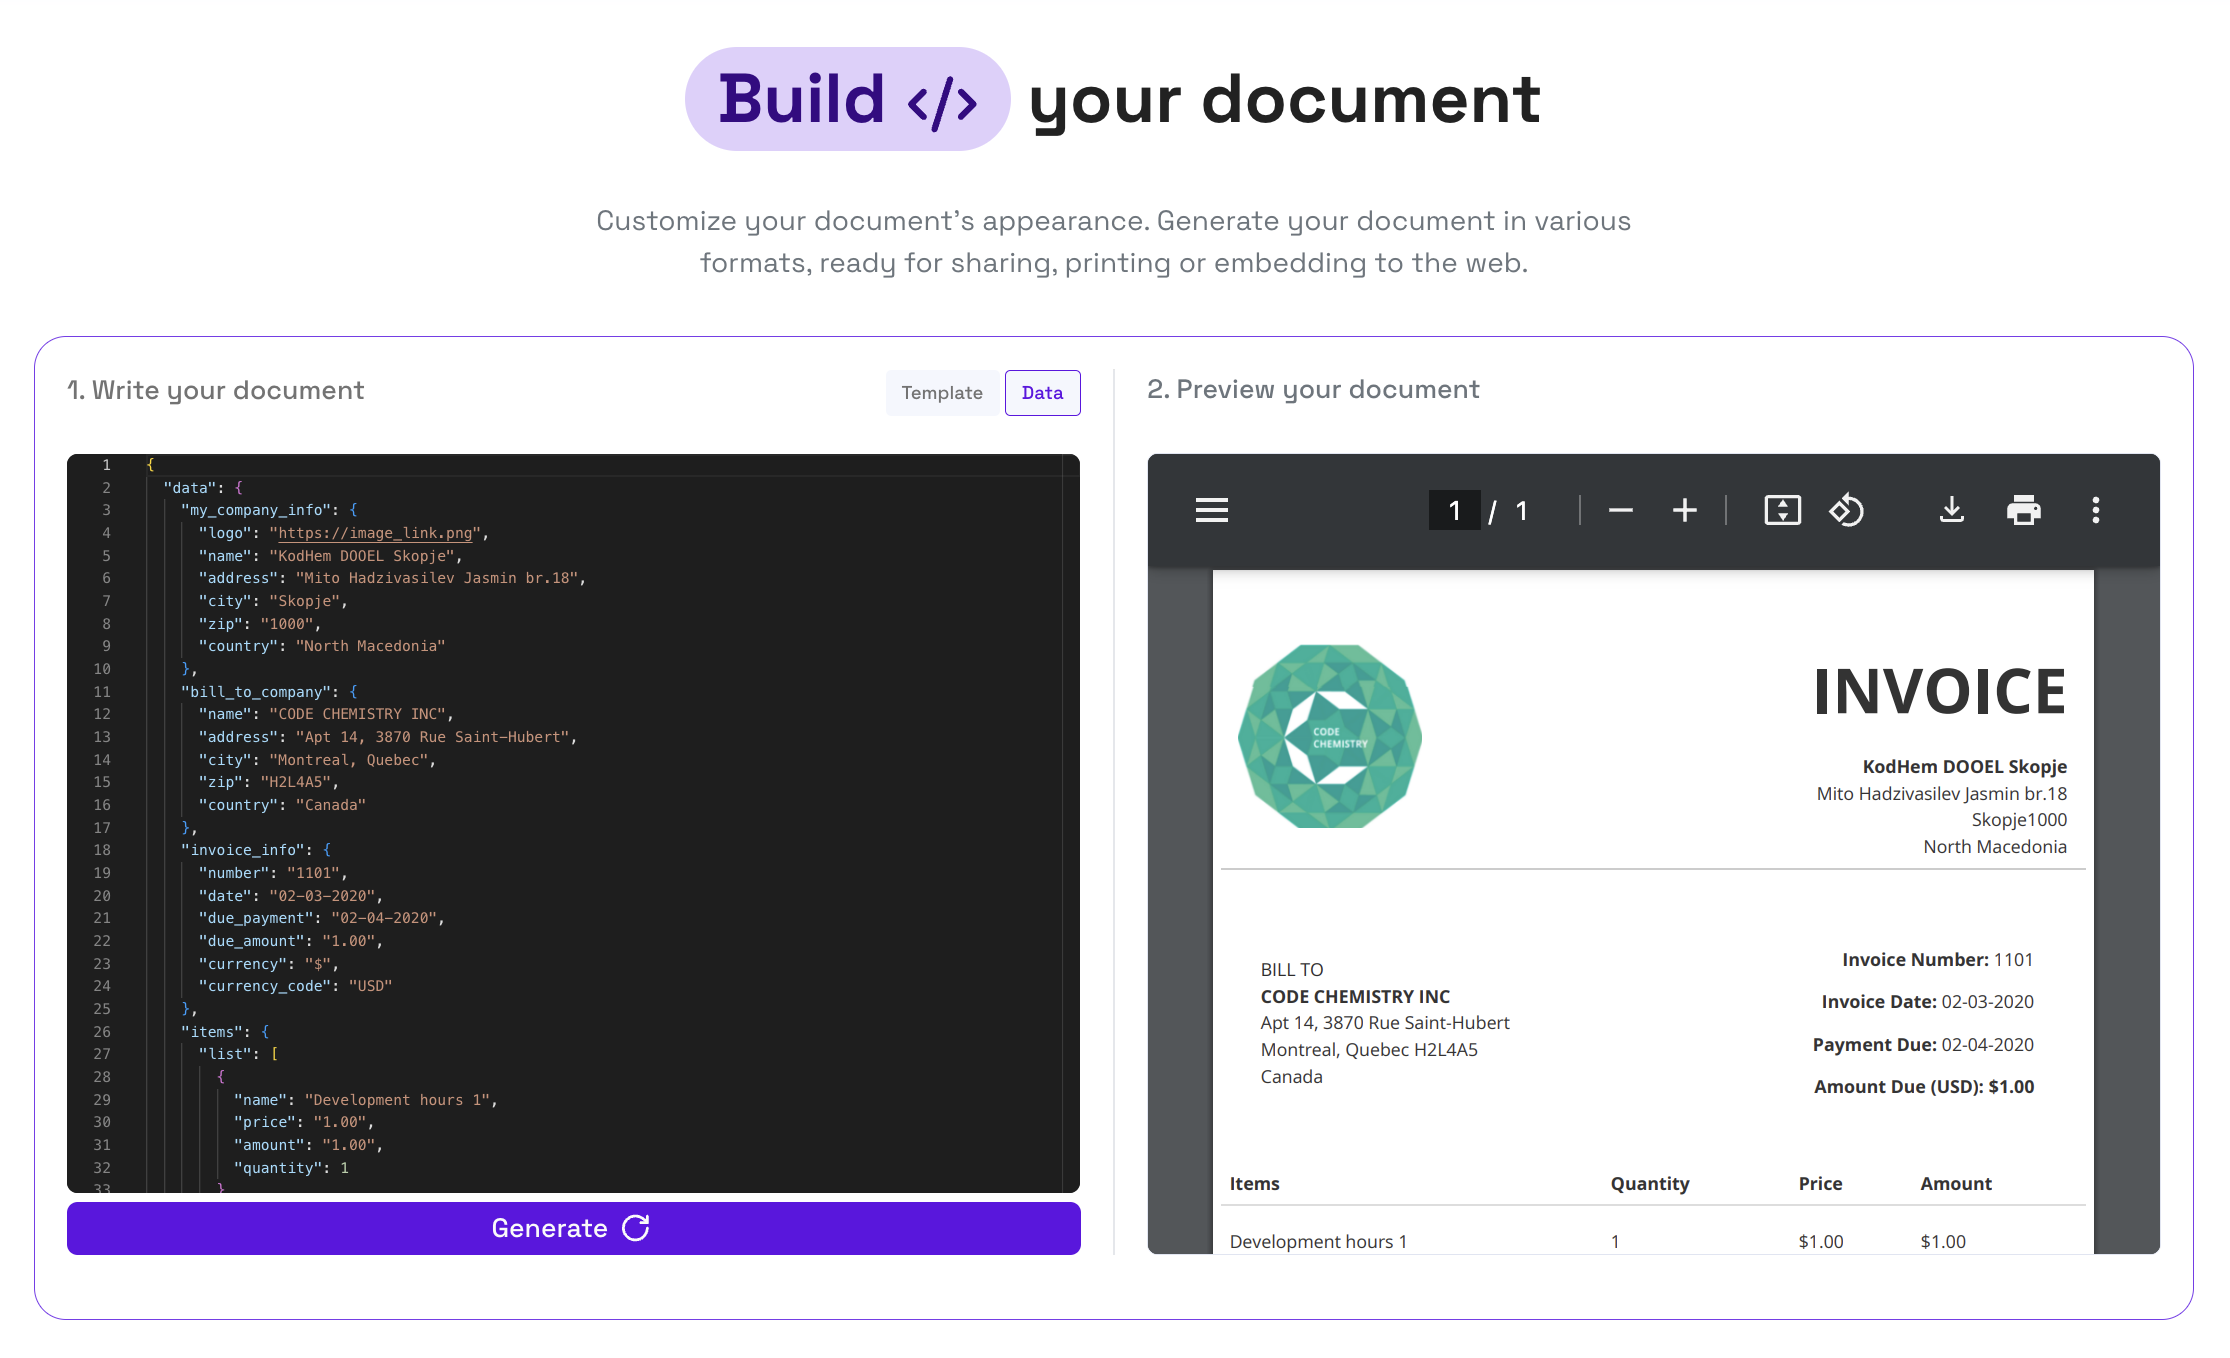Zoom out with the minus icon
The image size is (2230, 1358).
click(x=1620, y=510)
